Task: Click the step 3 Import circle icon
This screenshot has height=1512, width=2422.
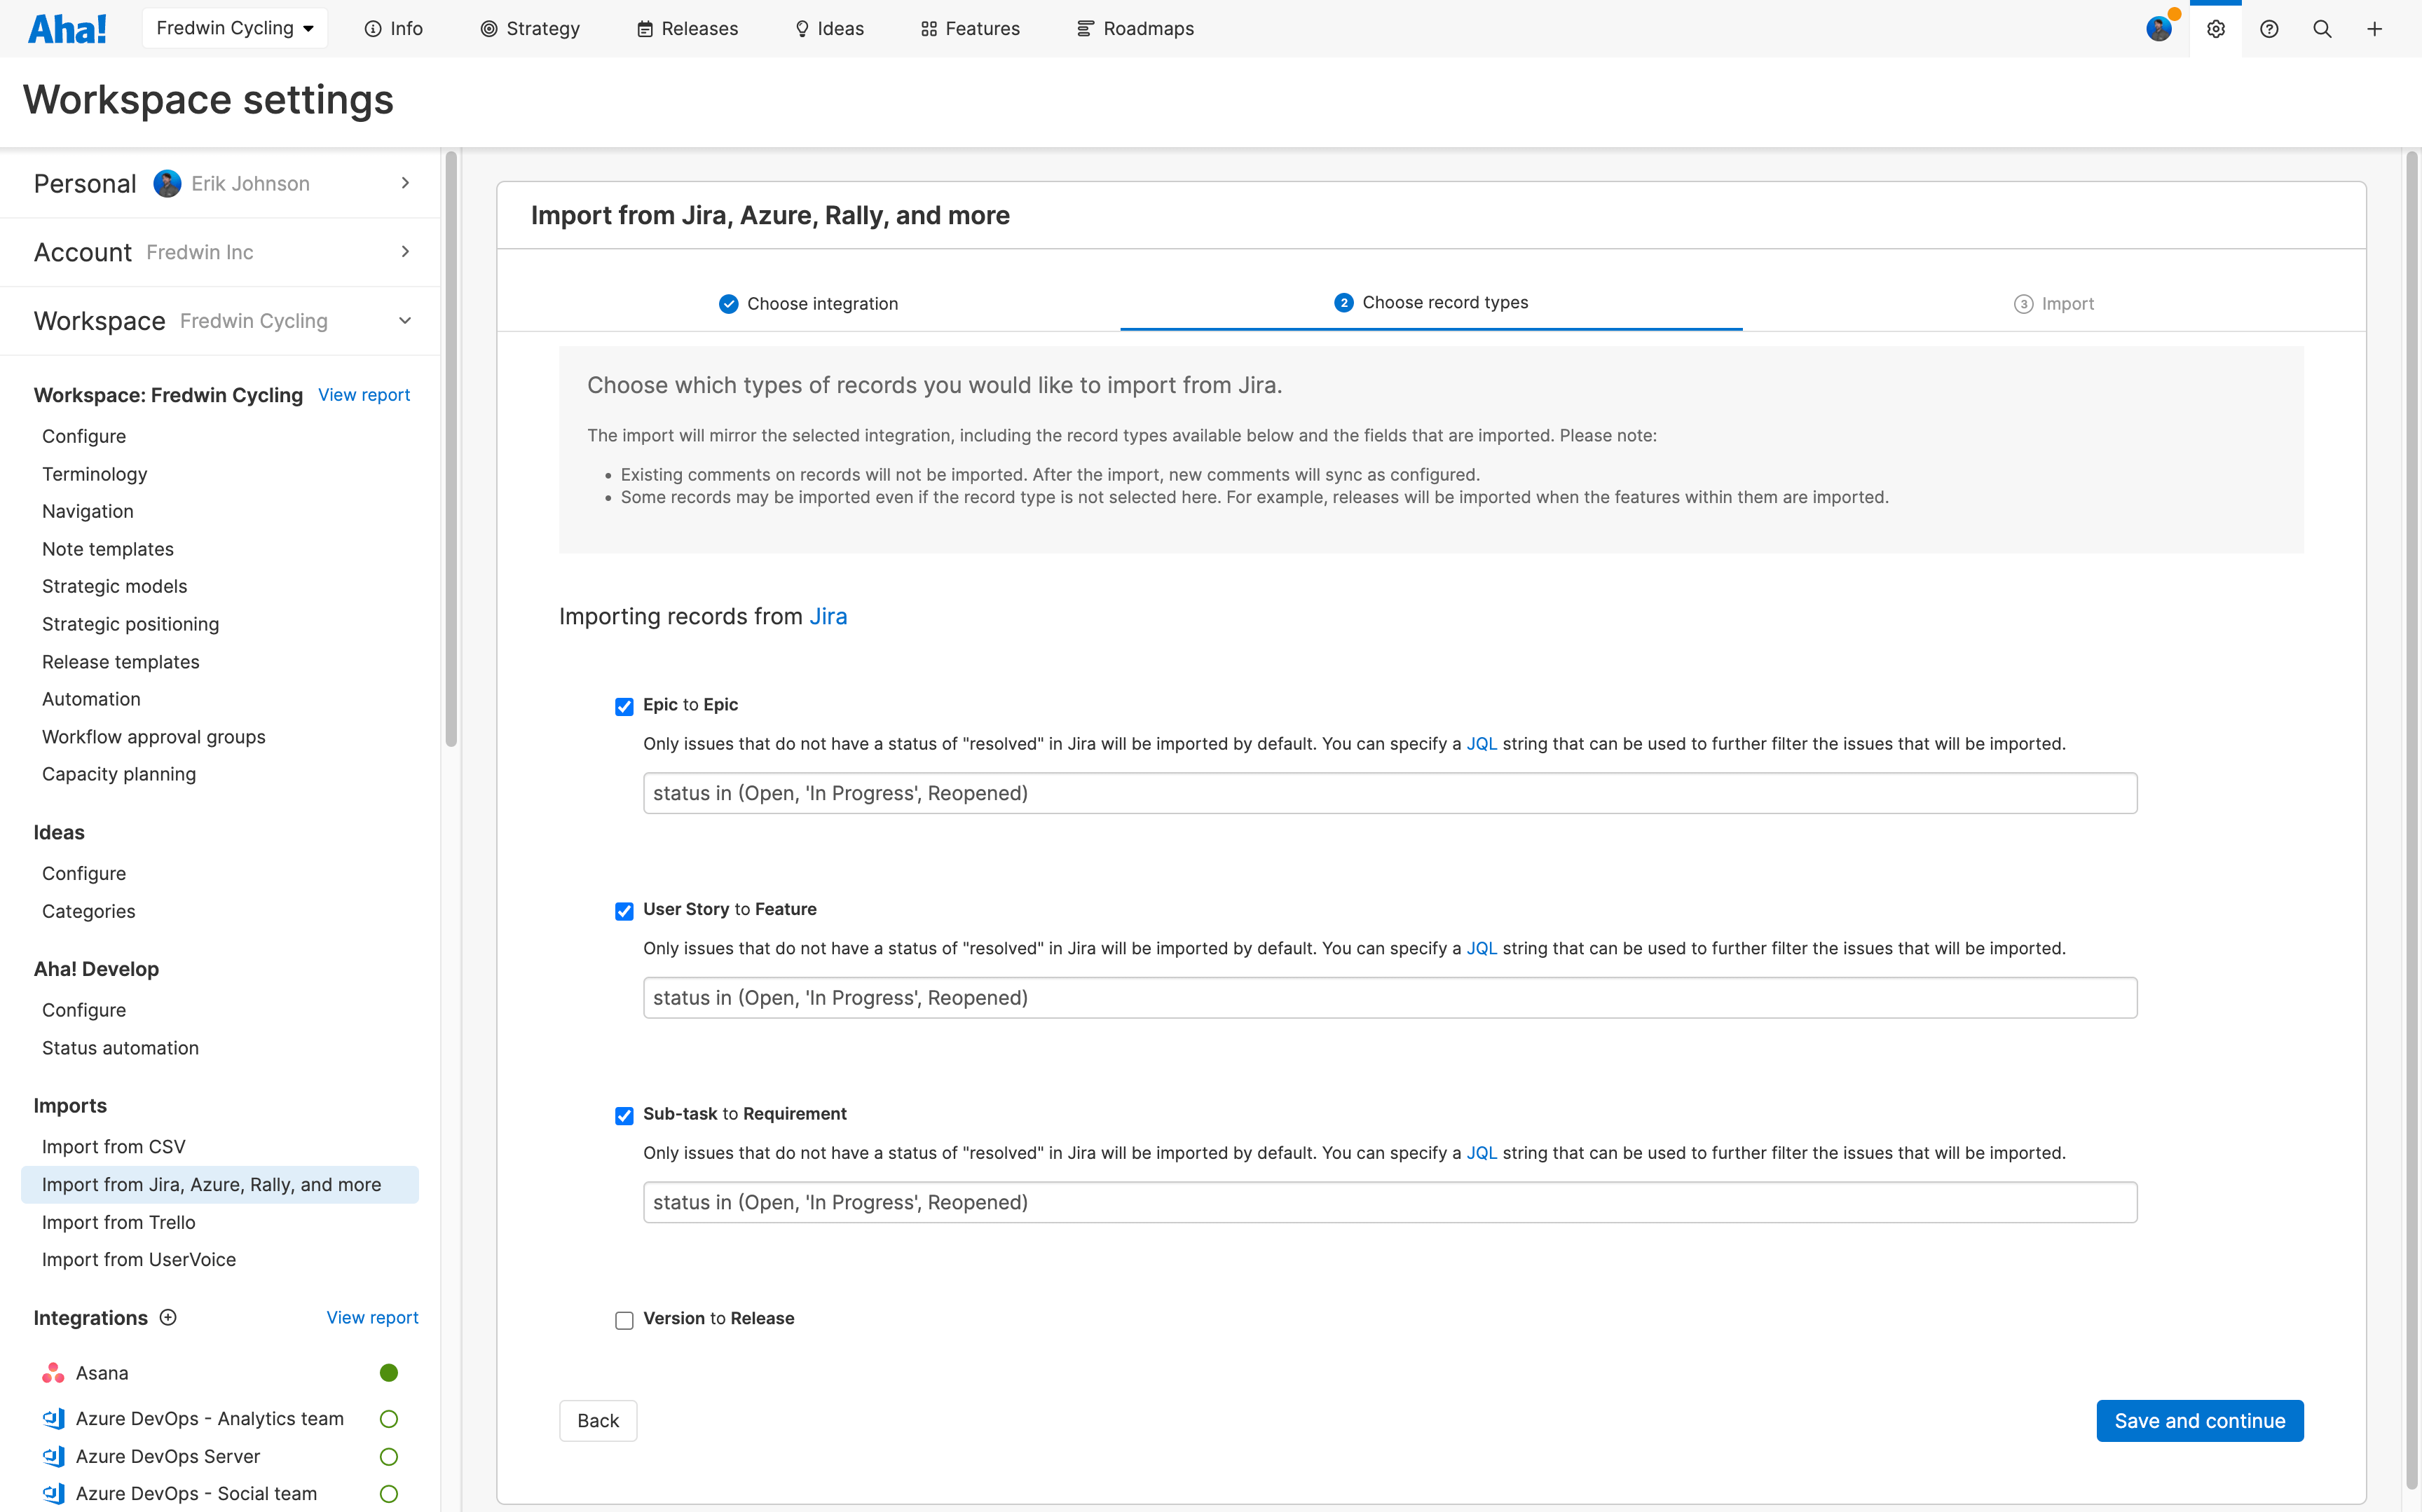Action: click(2023, 304)
